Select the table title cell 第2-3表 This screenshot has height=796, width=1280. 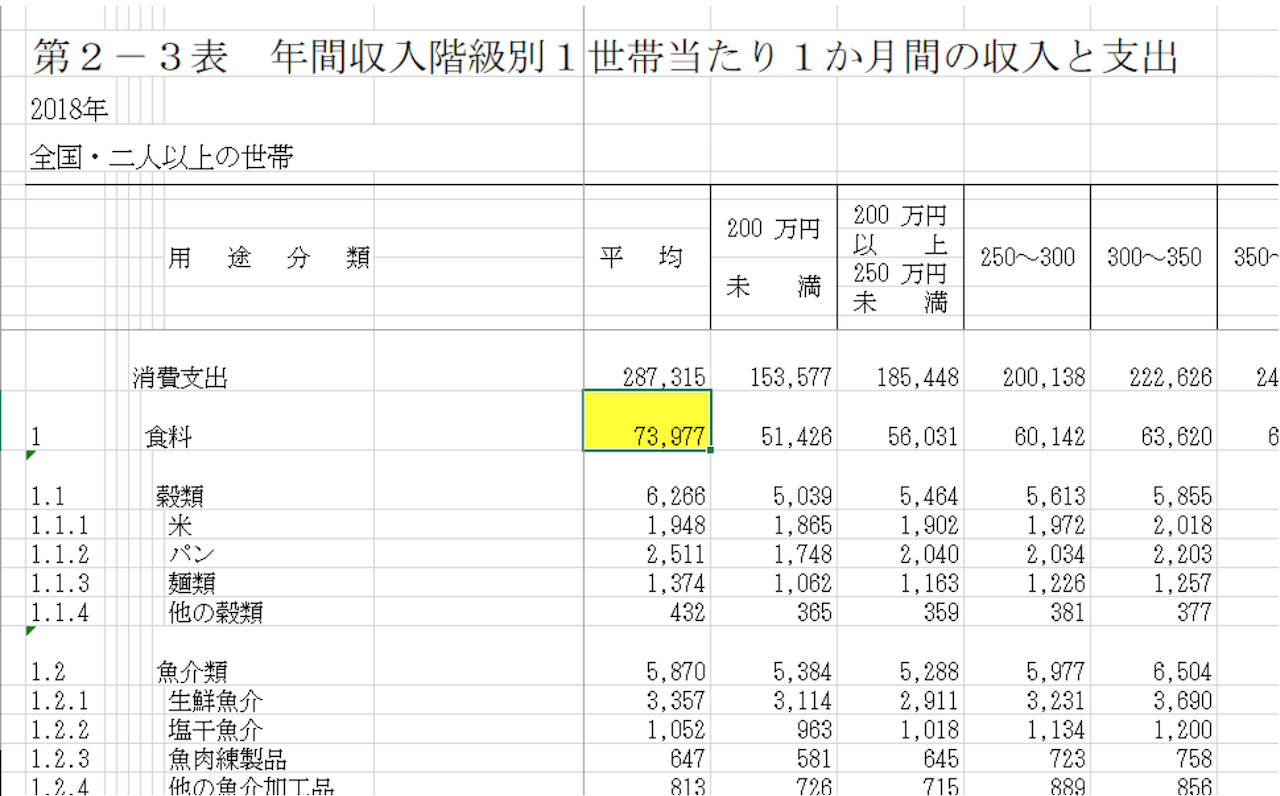click(x=130, y=58)
